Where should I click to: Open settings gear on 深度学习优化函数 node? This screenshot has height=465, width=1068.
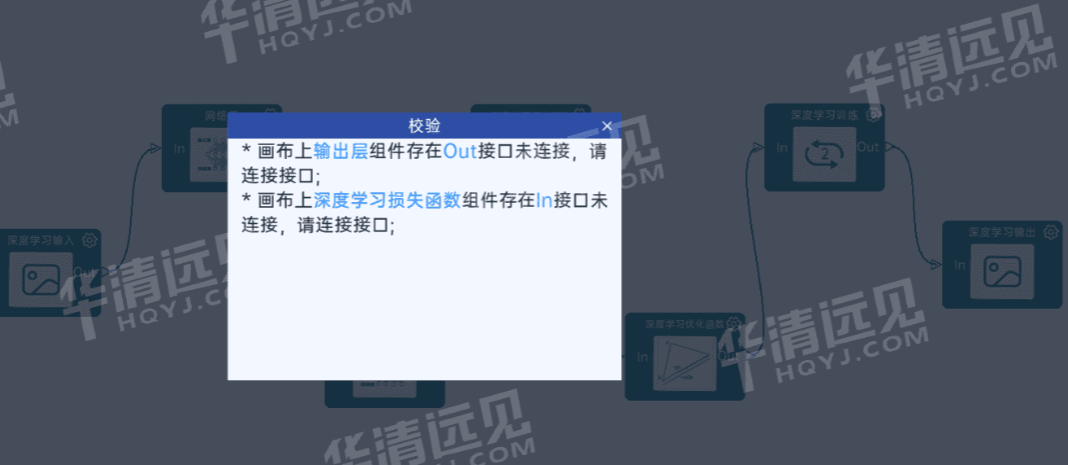(x=733, y=323)
